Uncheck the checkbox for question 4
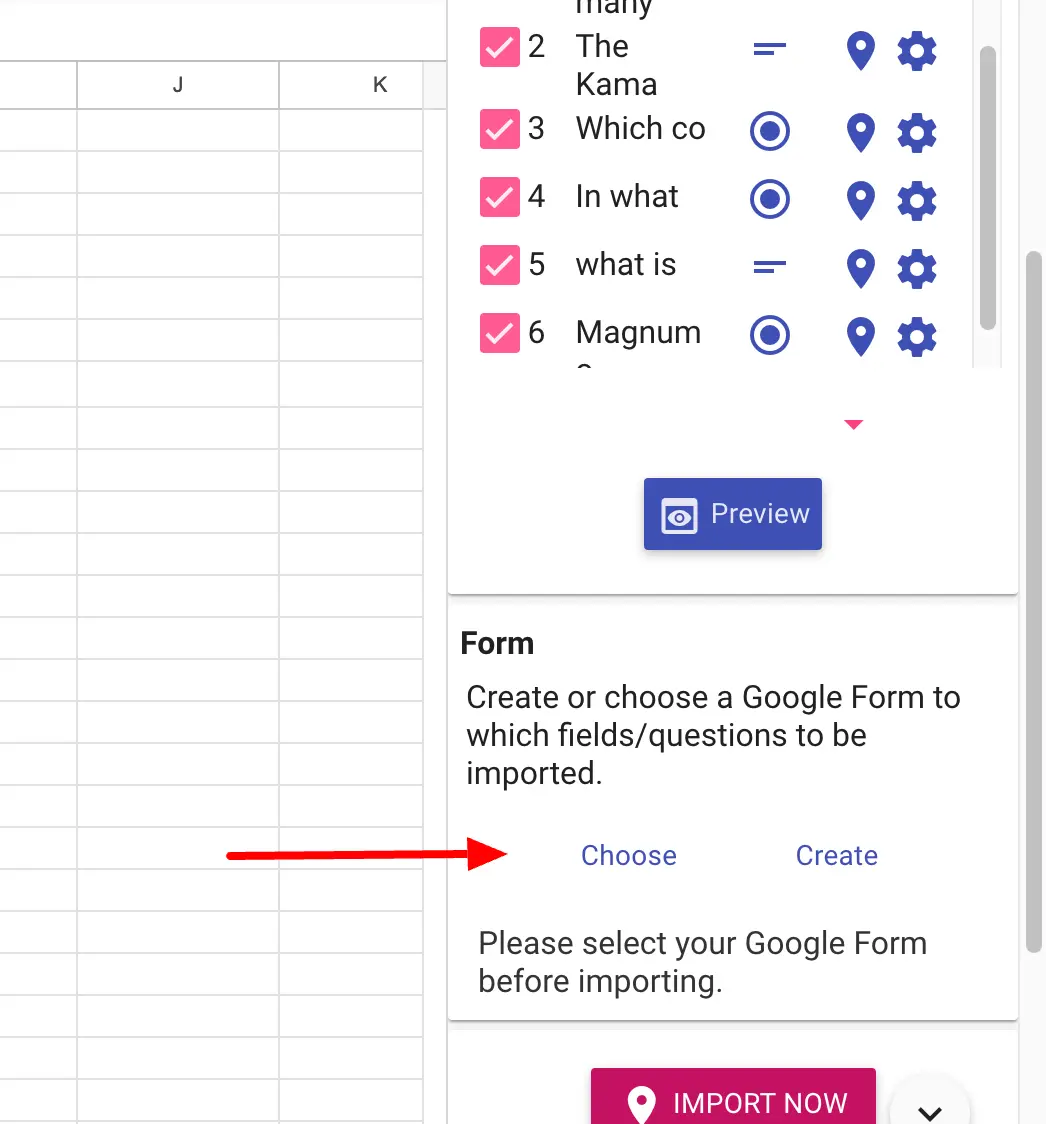1046x1124 pixels. 499,197
